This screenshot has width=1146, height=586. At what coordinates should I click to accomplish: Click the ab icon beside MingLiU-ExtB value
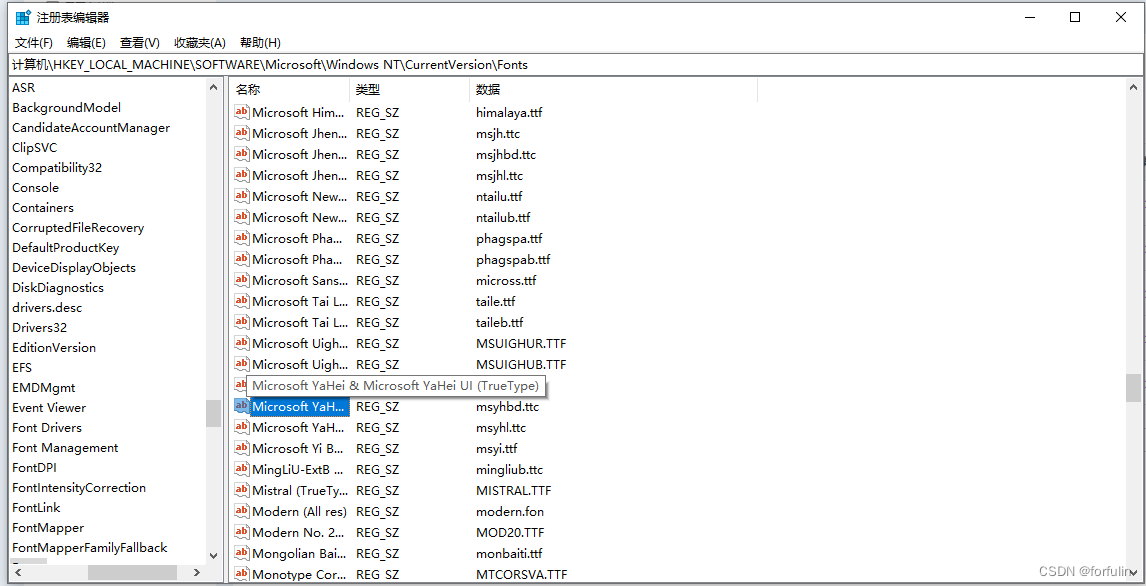tap(240, 469)
